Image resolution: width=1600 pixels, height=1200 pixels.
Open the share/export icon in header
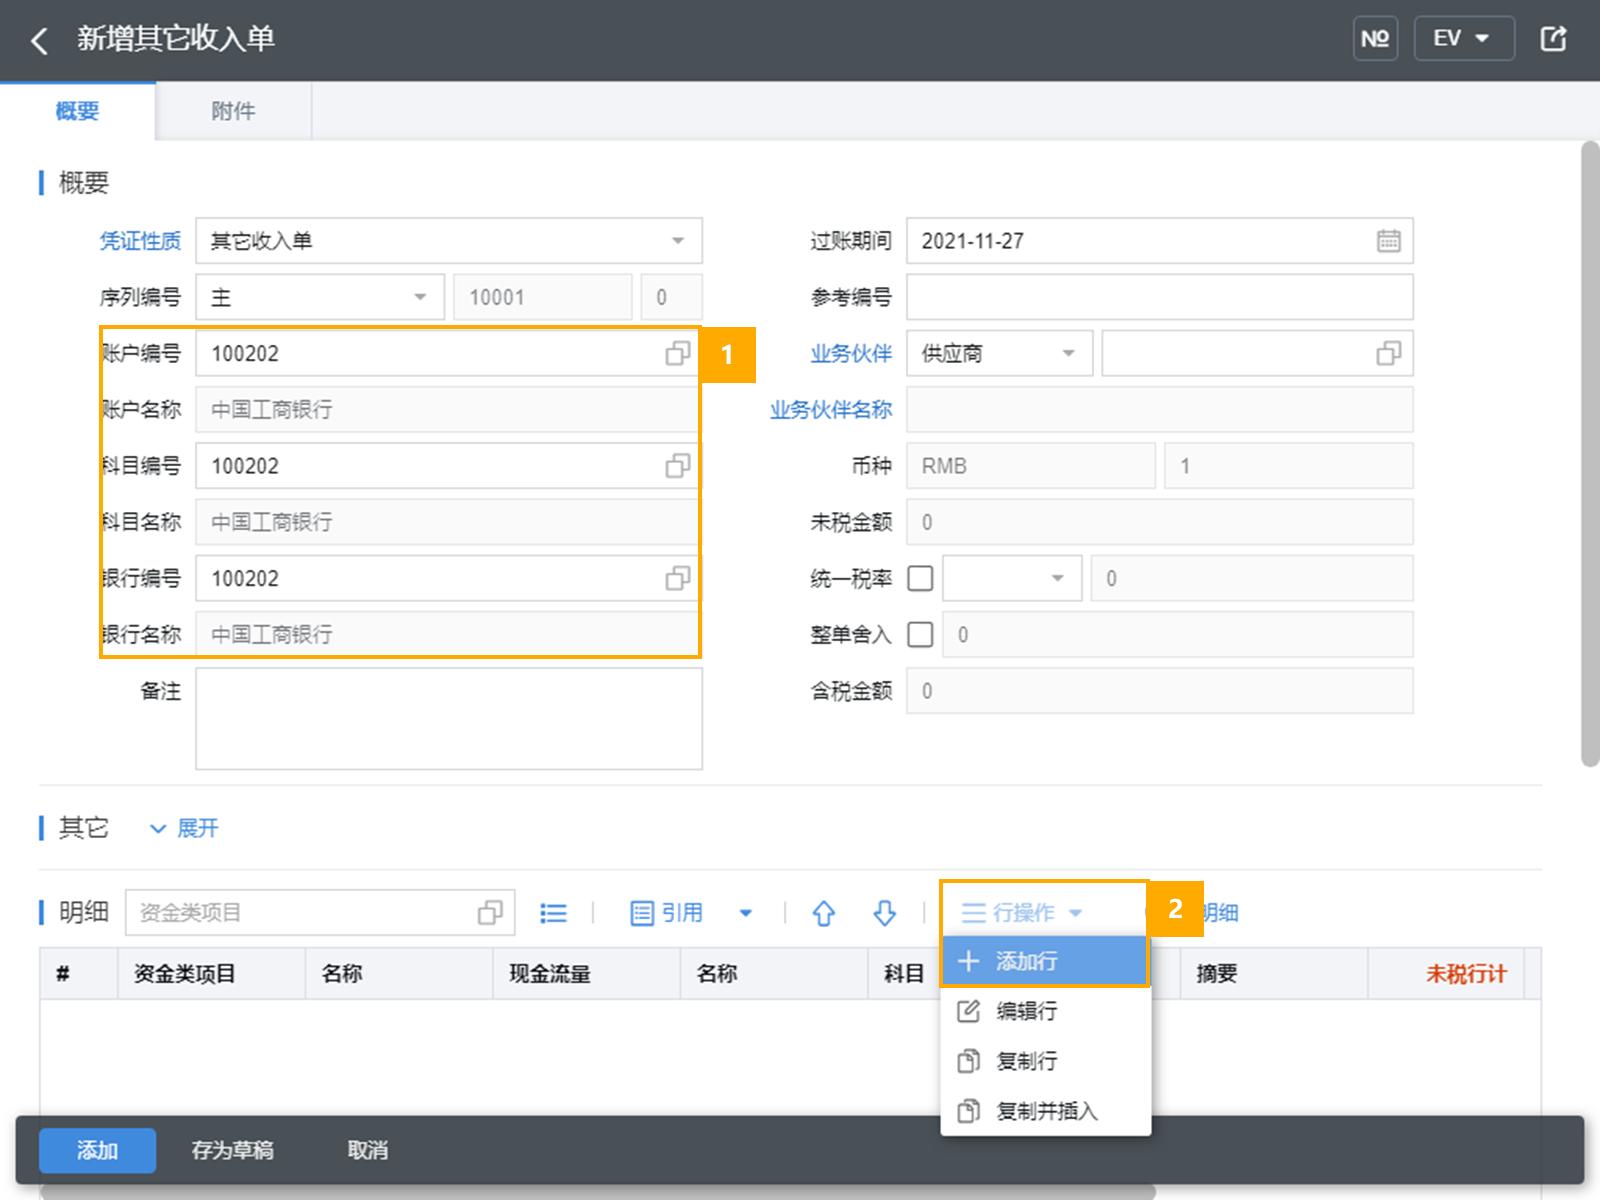tap(1553, 39)
